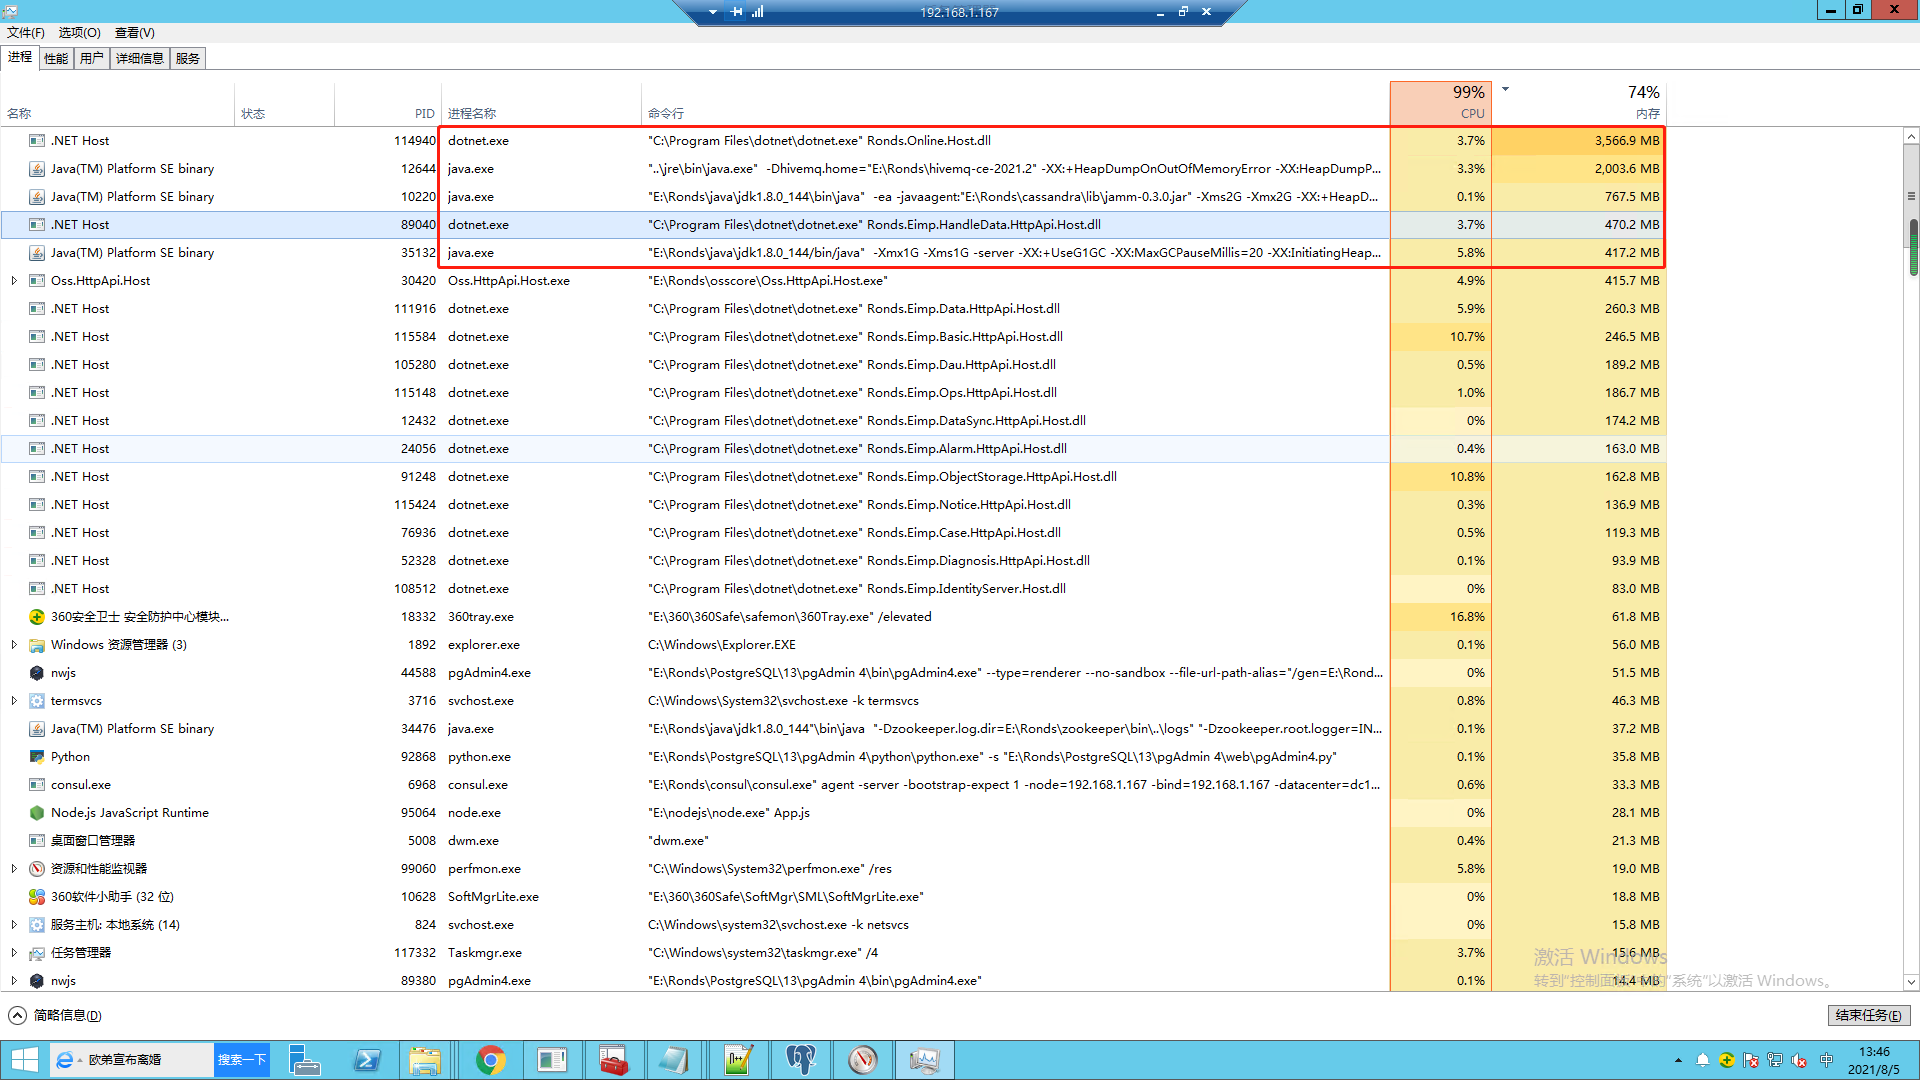Open the 选项(O) menu
1920x1080 pixels.
point(80,33)
